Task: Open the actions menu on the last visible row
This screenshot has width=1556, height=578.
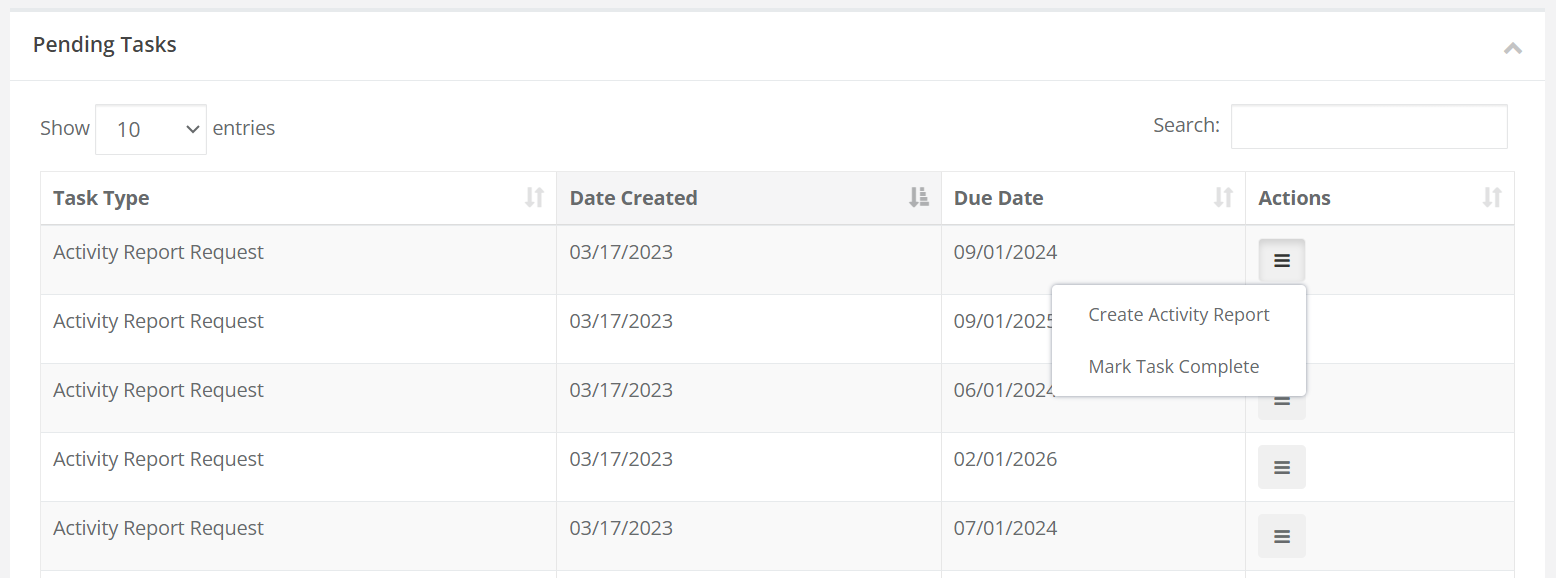Action: pos(1281,536)
